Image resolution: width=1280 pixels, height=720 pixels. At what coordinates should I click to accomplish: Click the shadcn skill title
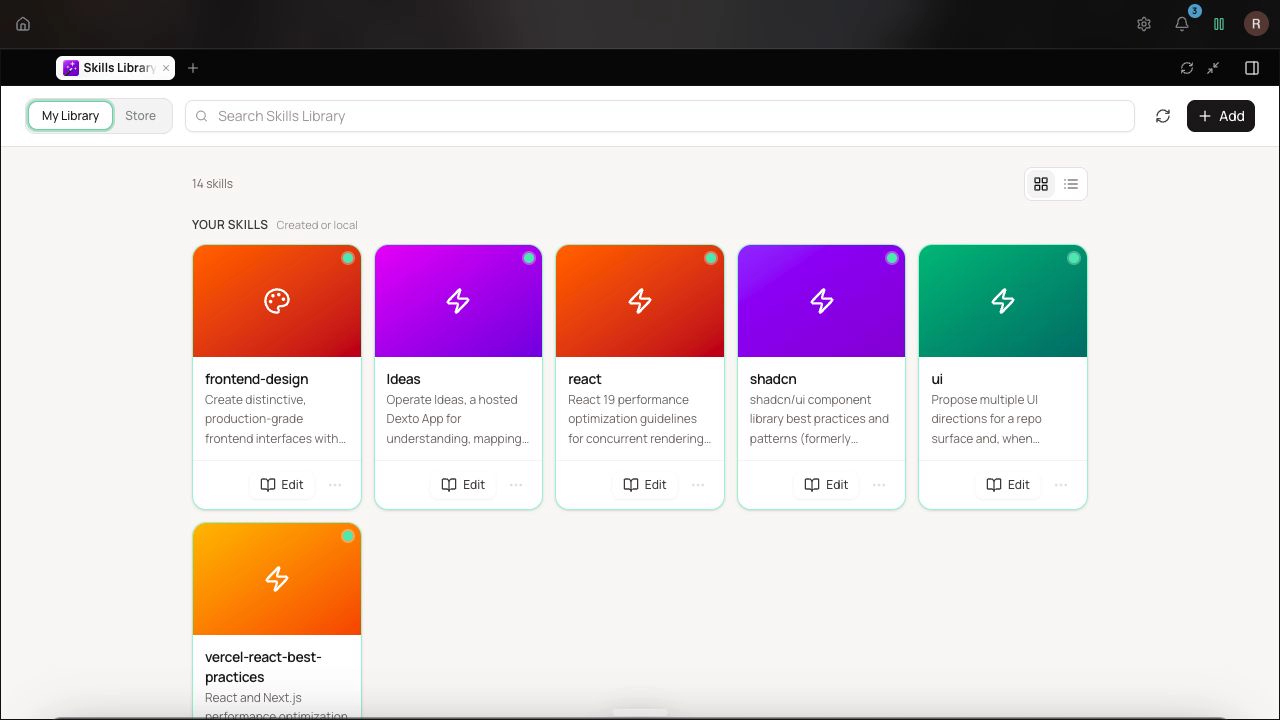pyautogui.click(x=773, y=379)
